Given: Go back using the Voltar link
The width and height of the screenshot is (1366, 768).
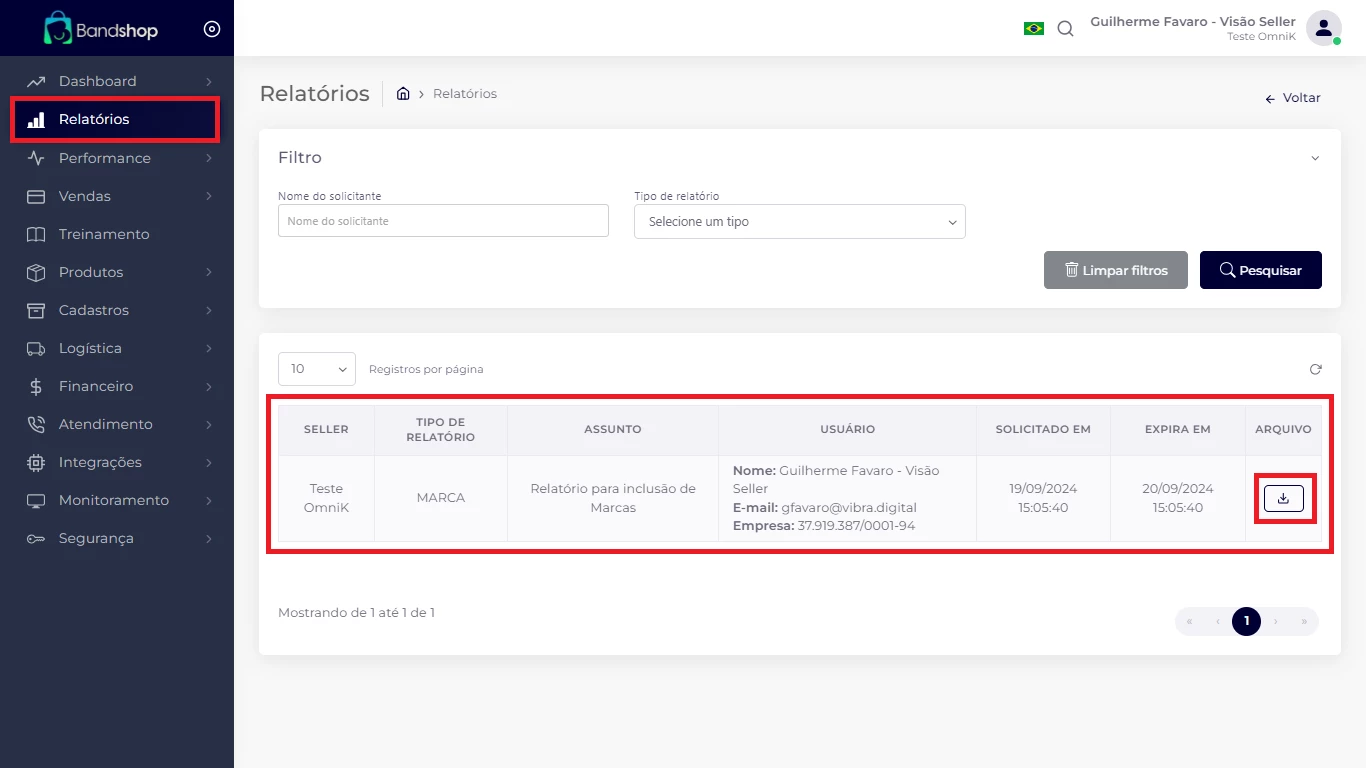Looking at the screenshot, I should tap(1292, 98).
